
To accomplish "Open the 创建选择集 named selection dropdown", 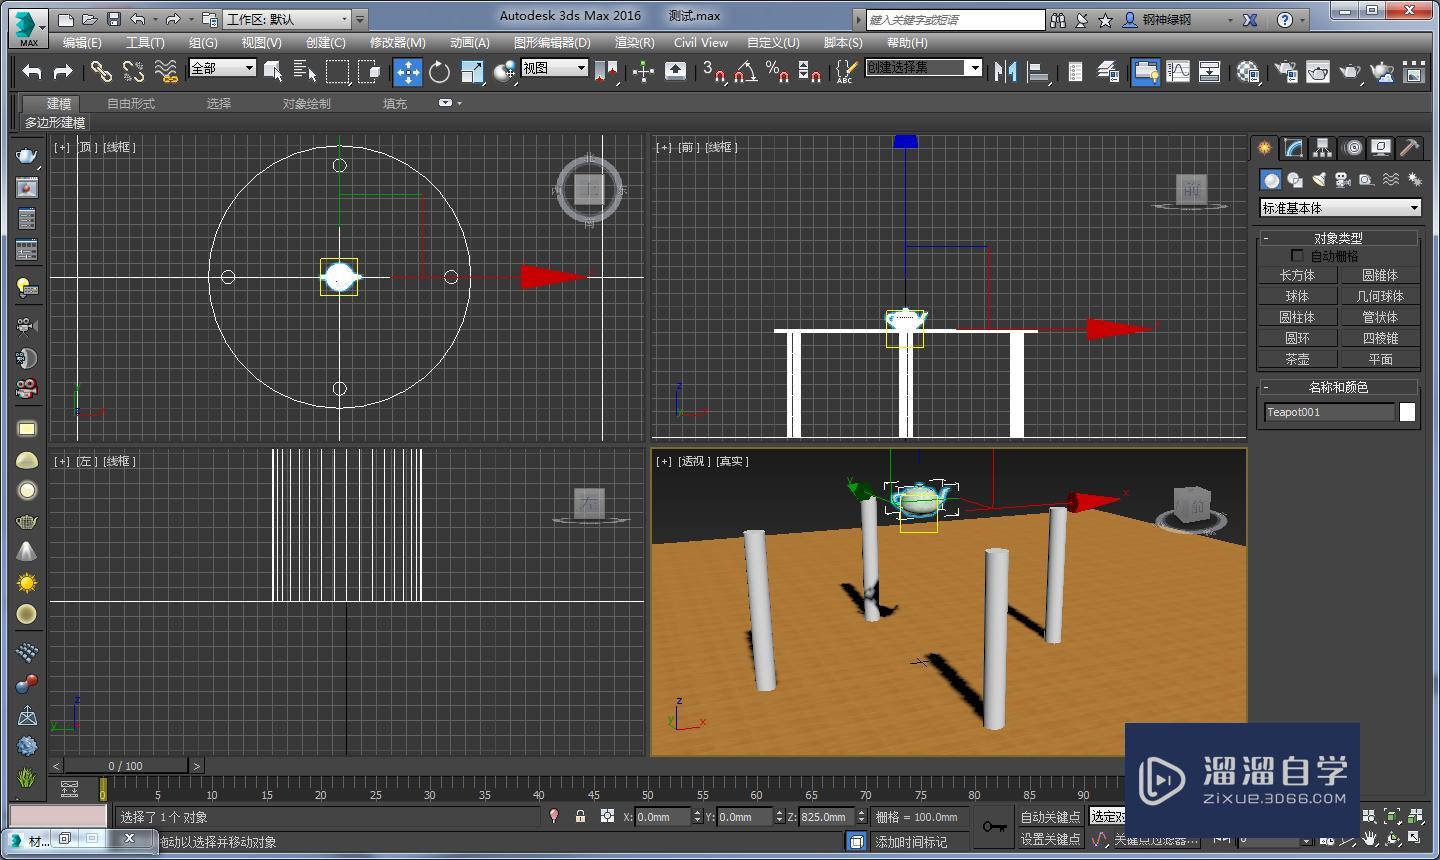I will [x=924, y=67].
